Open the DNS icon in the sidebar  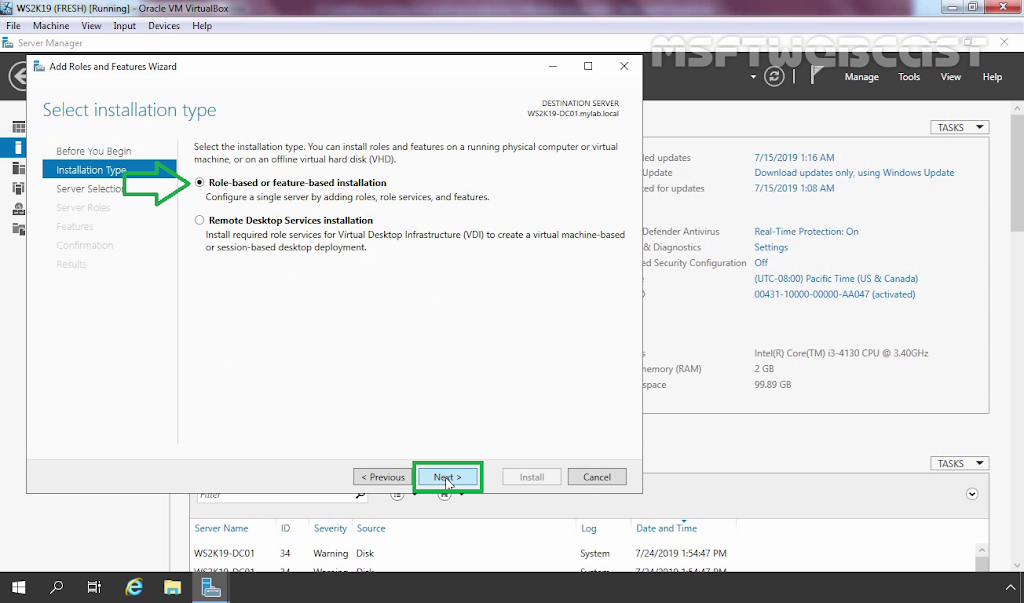19,209
